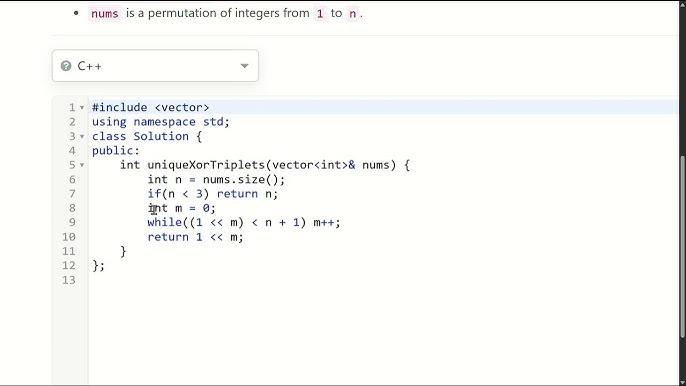Place the cursor in the #include <vector> line
Image resolution: width=686 pixels, height=386 pixels.
150,107
